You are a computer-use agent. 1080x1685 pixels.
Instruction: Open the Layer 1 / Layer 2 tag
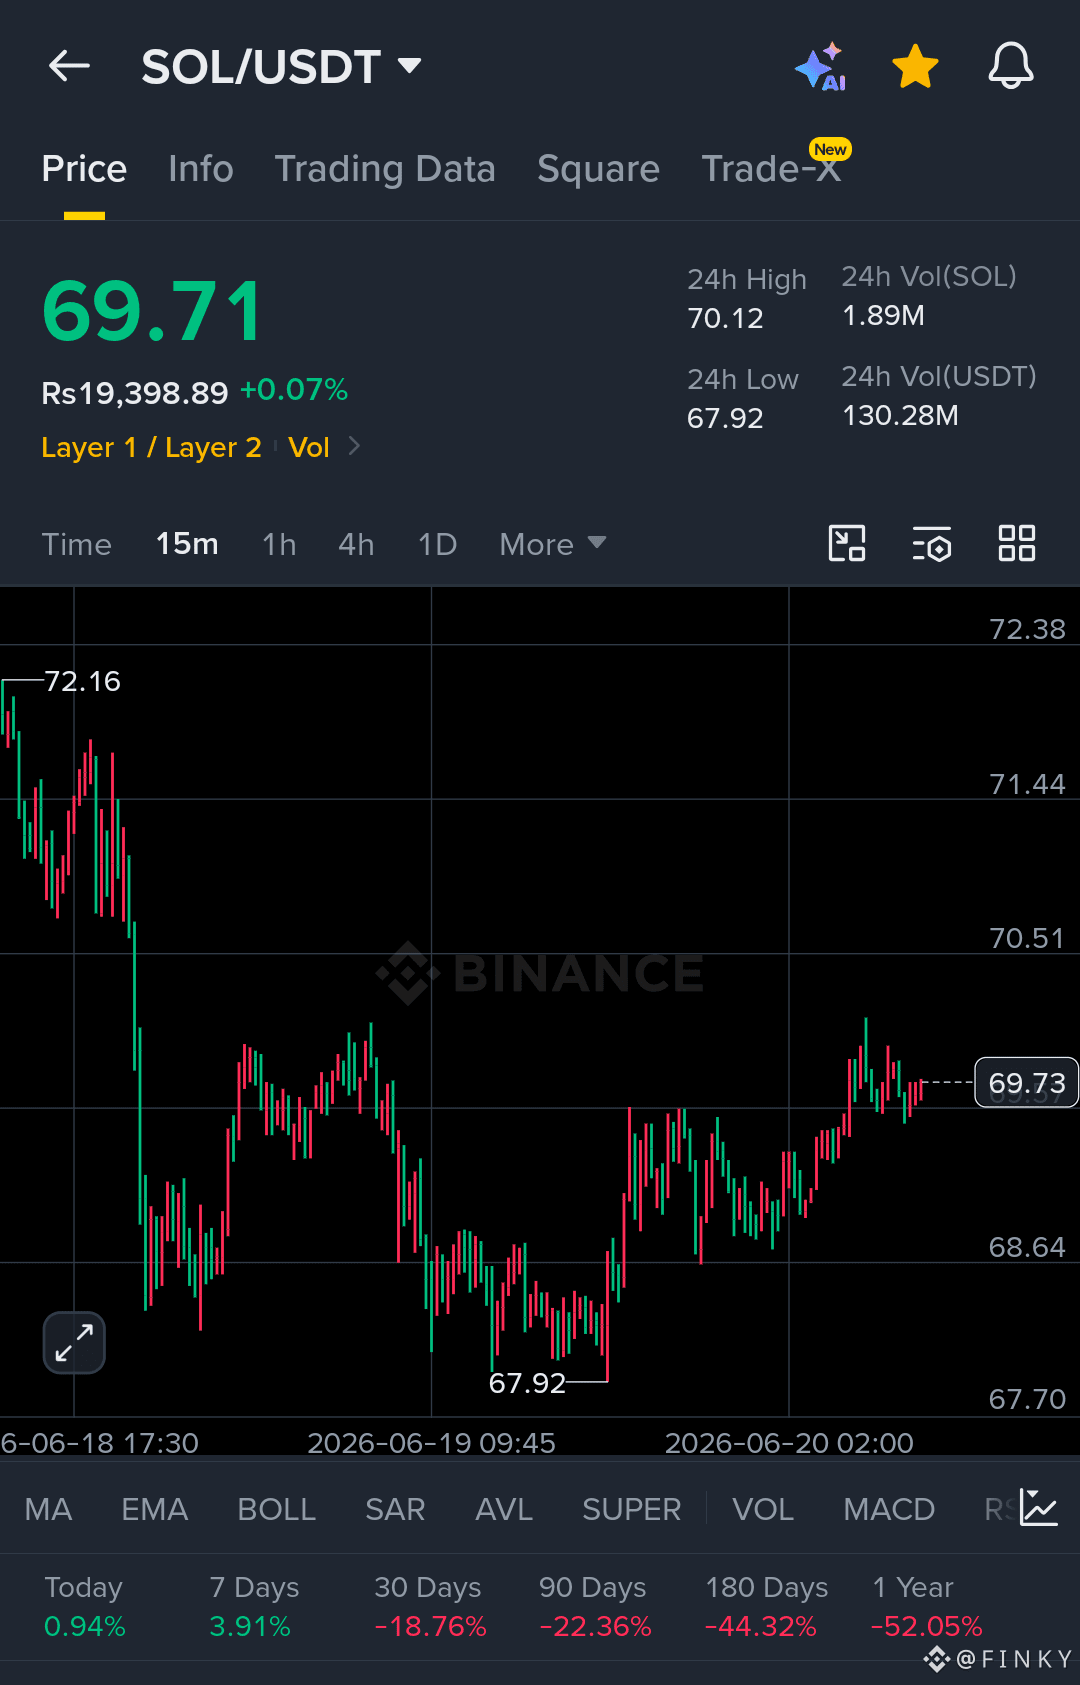(151, 447)
